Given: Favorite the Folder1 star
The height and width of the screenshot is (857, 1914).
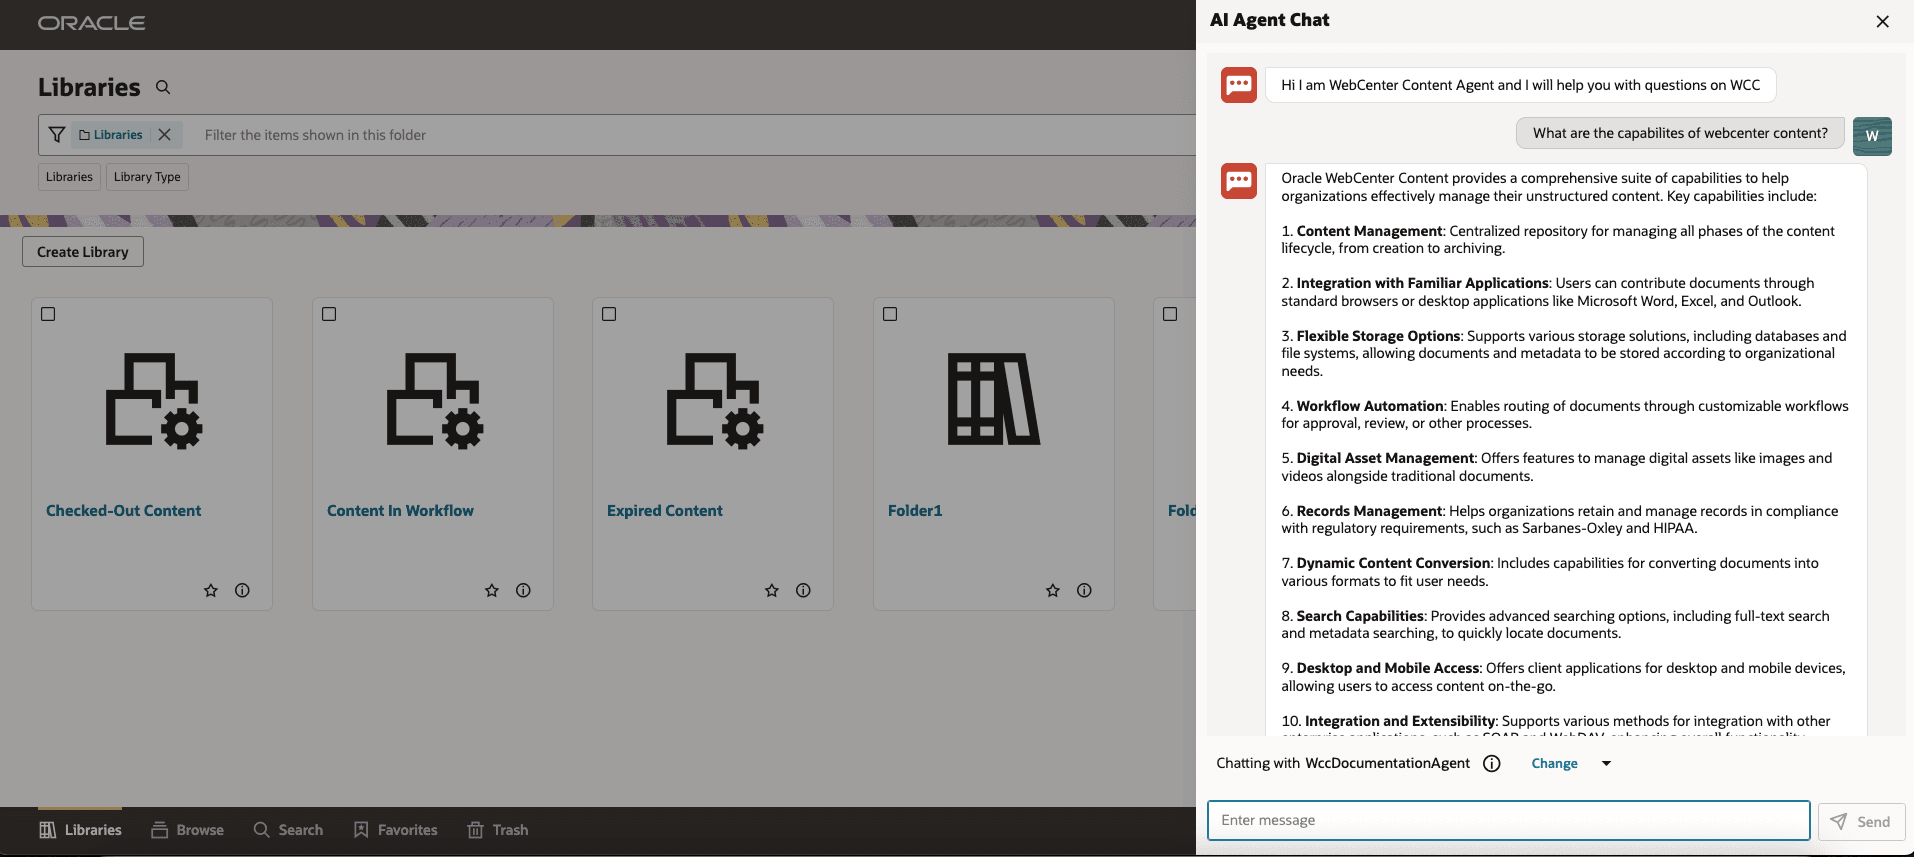Looking at the screenshot, I should 1053,591.
